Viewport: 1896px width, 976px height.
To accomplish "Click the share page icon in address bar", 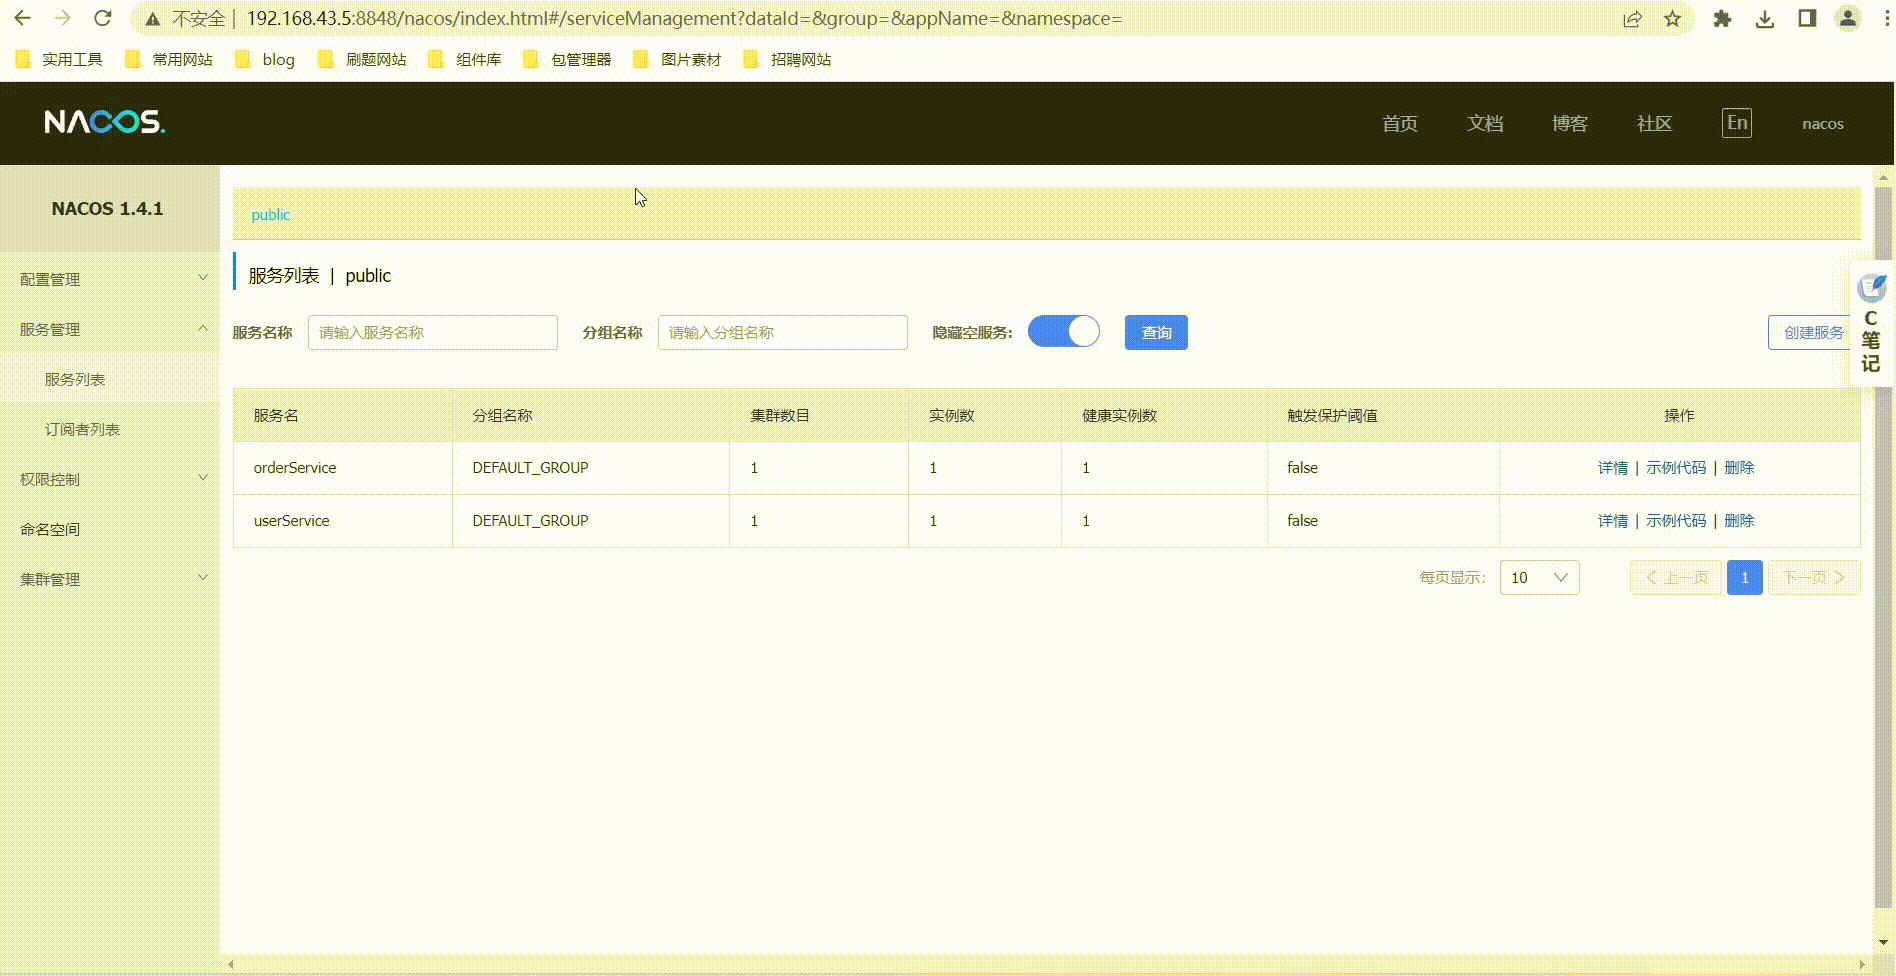I will tap(1632, 19).
